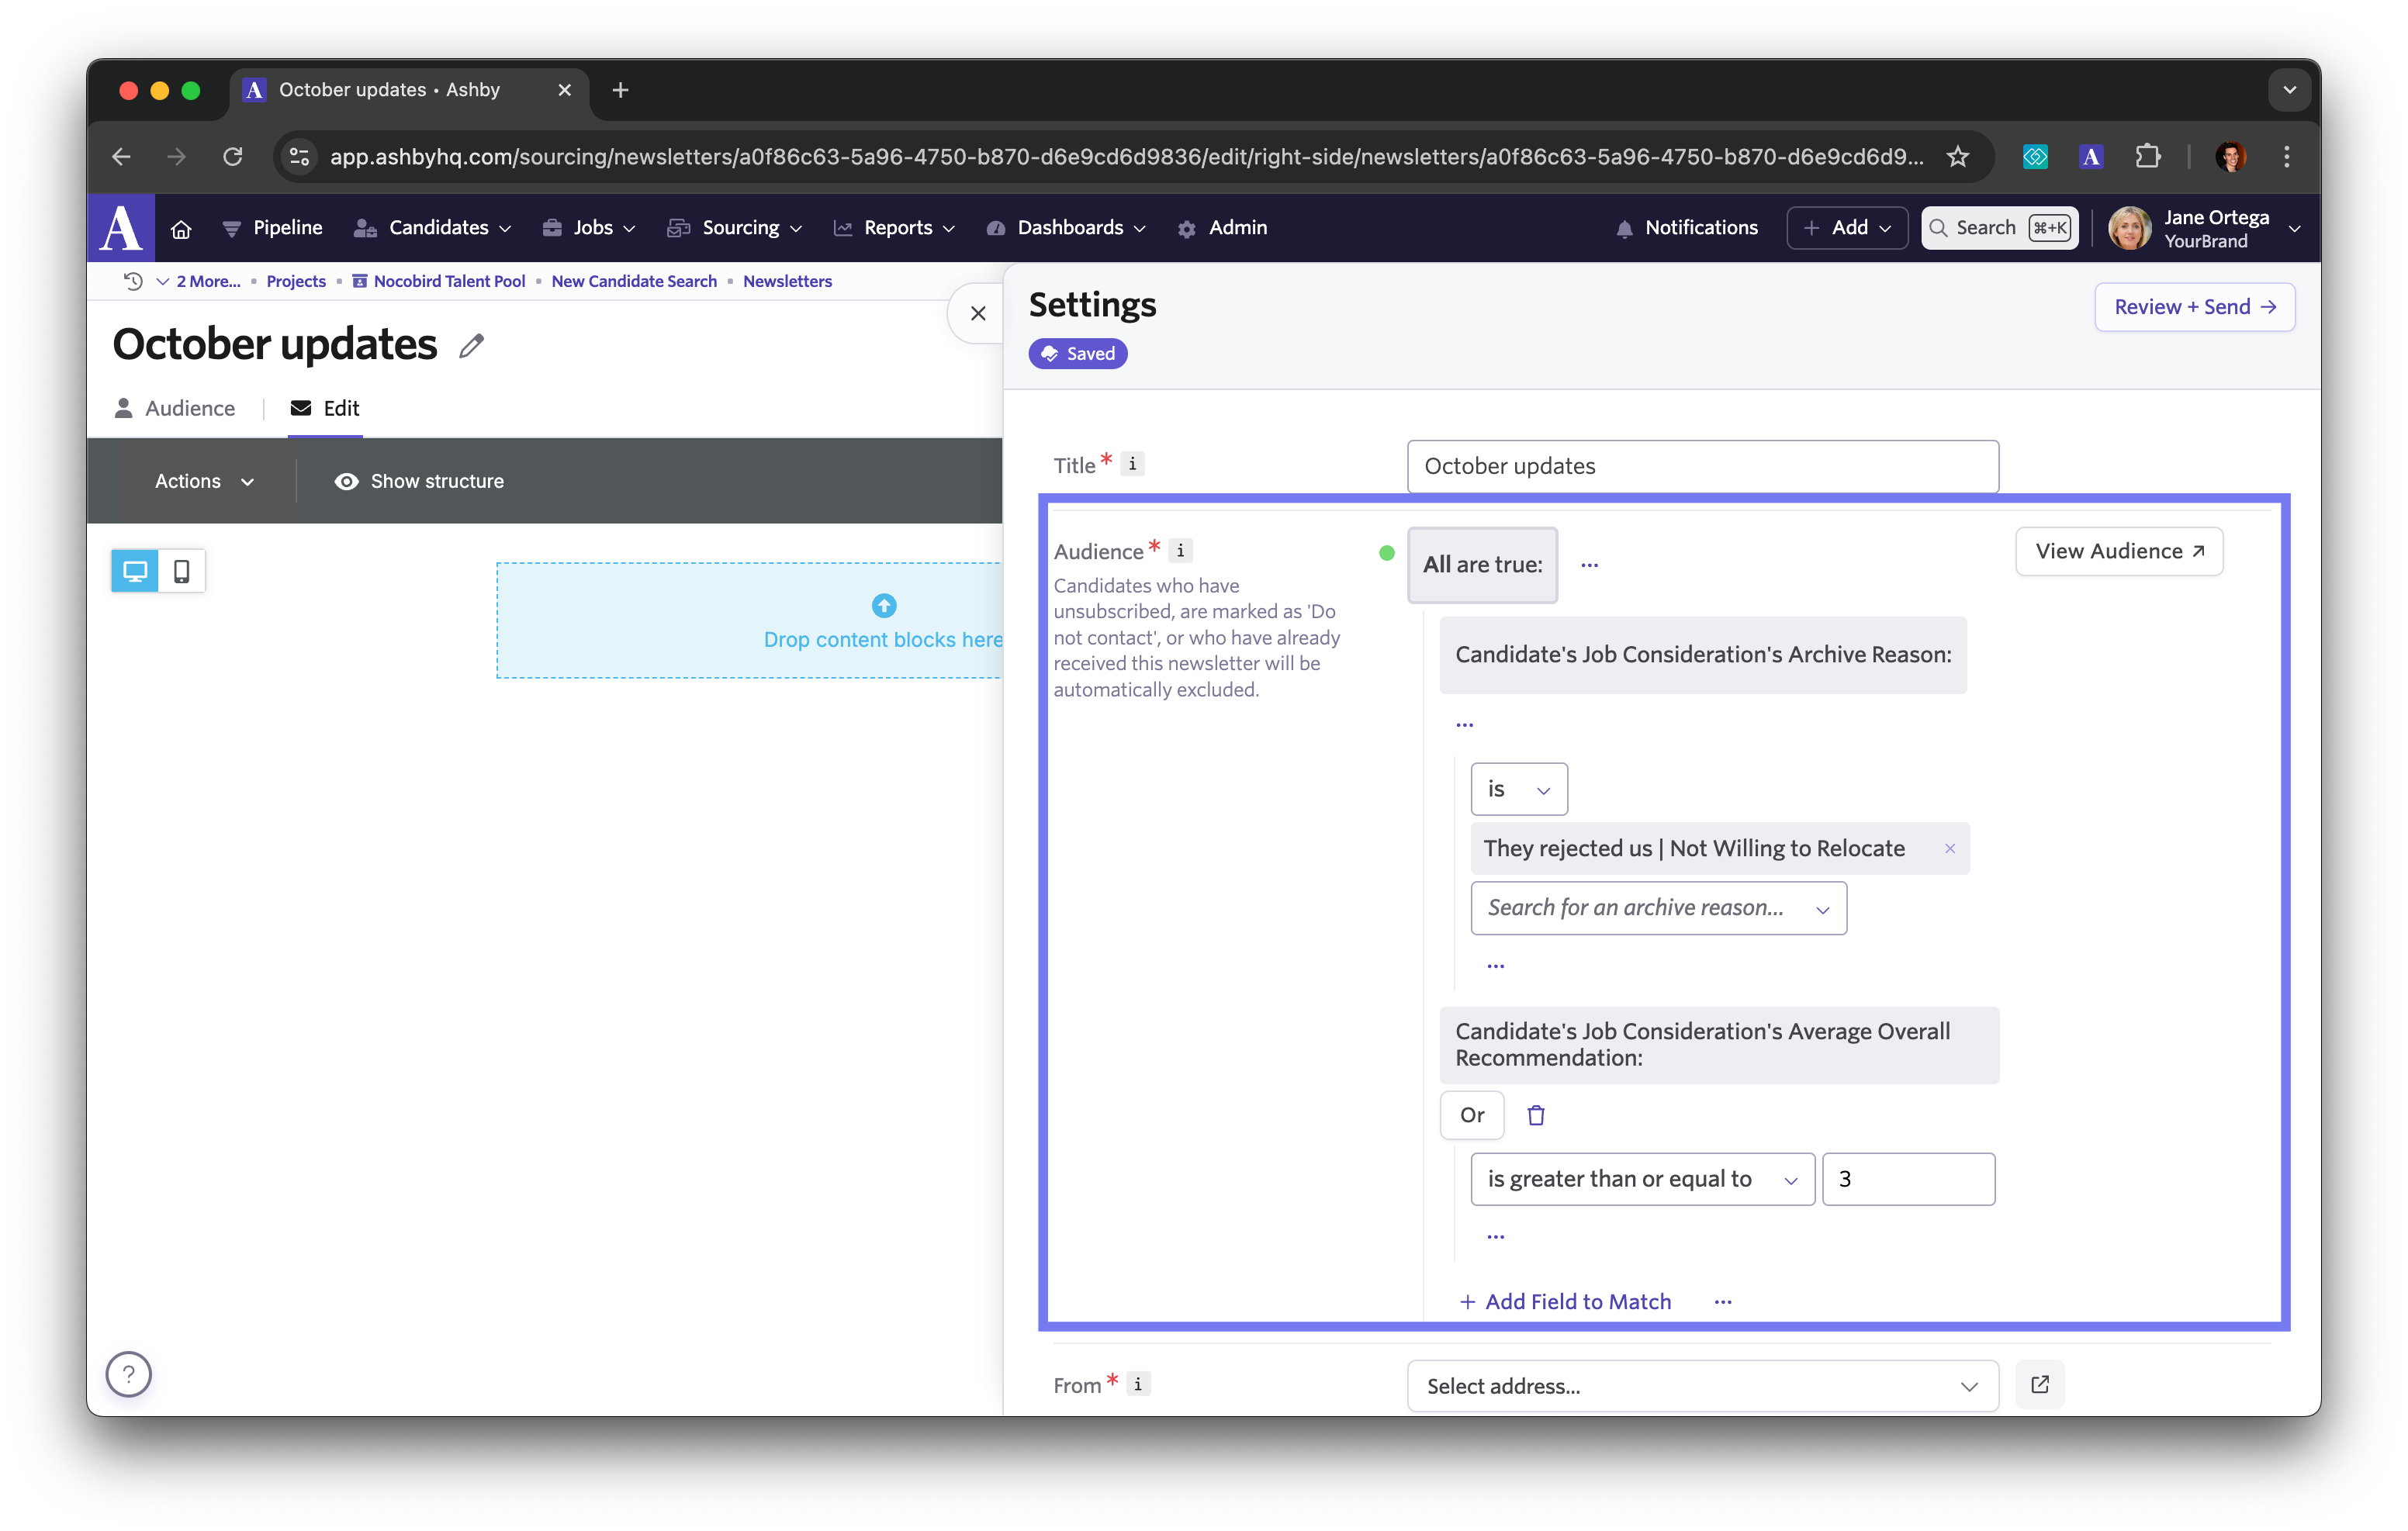Expand the browser tab search chevron
Viewport: 2408px width, 1531px height.
pyautogui.click(x=2289, y=90)
